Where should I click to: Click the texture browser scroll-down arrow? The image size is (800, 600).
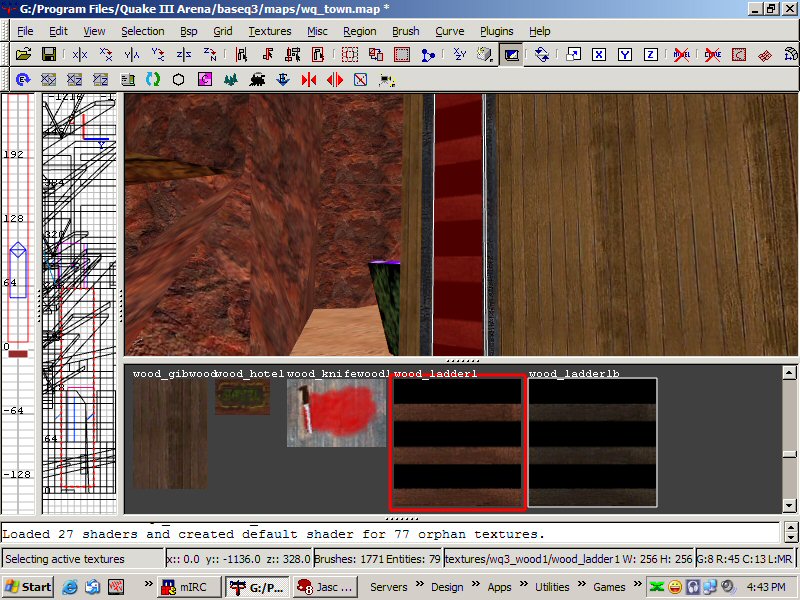(x=789, y=506)
